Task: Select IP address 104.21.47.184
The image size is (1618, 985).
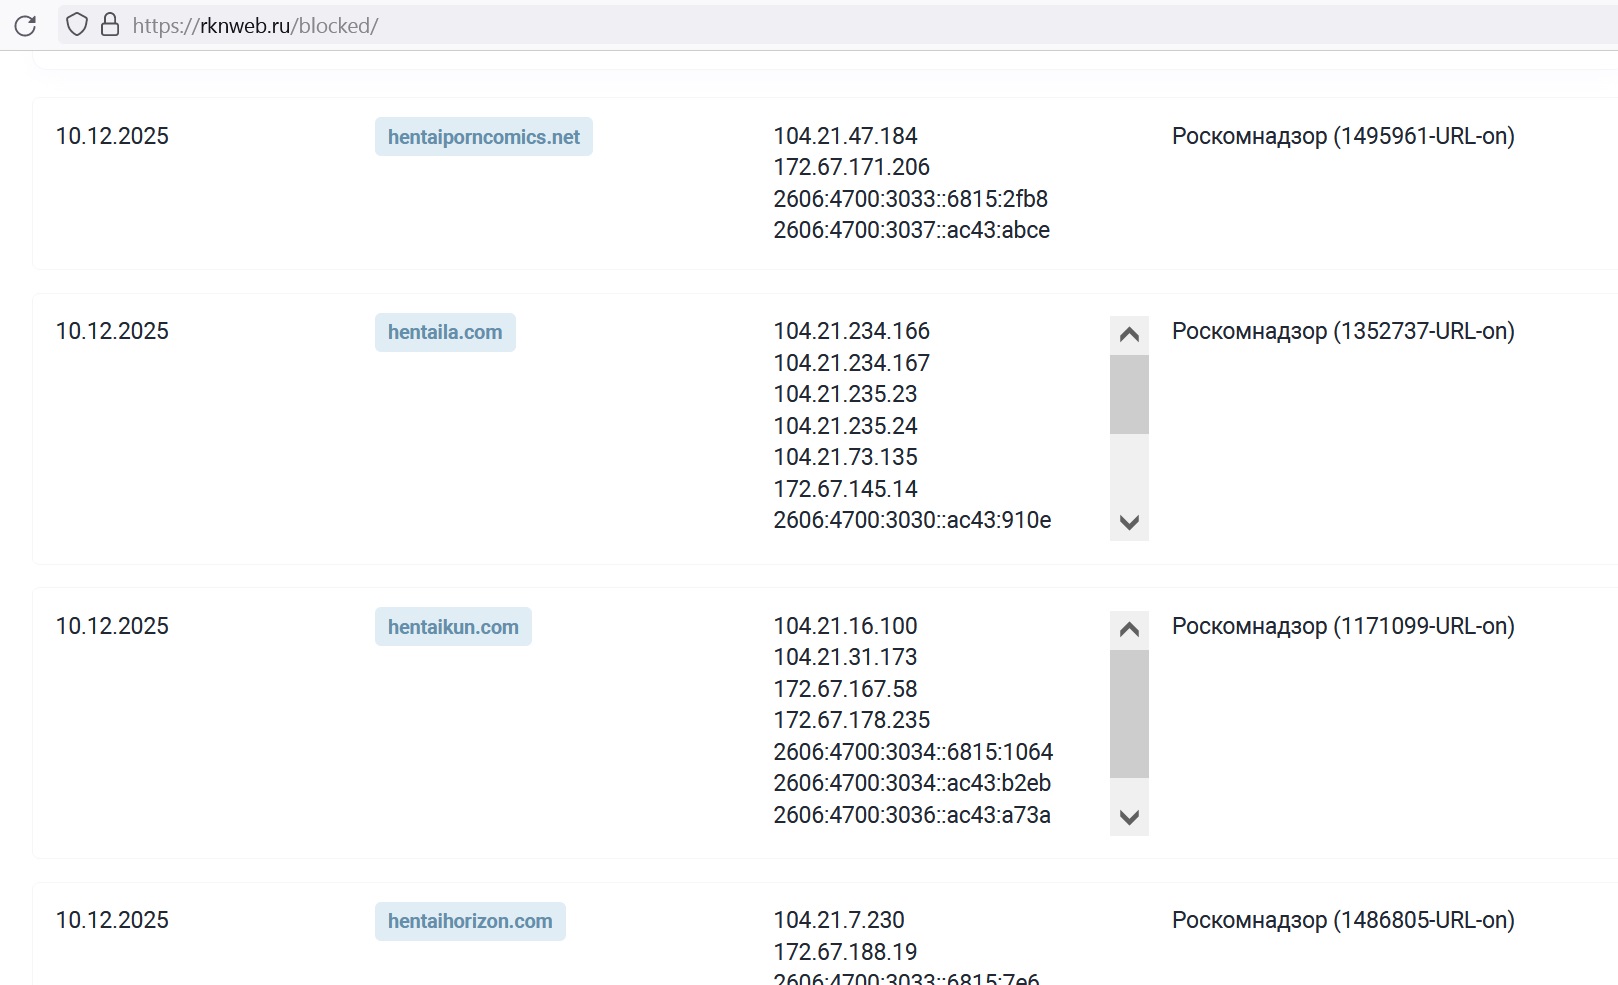Action: point(845,136)
